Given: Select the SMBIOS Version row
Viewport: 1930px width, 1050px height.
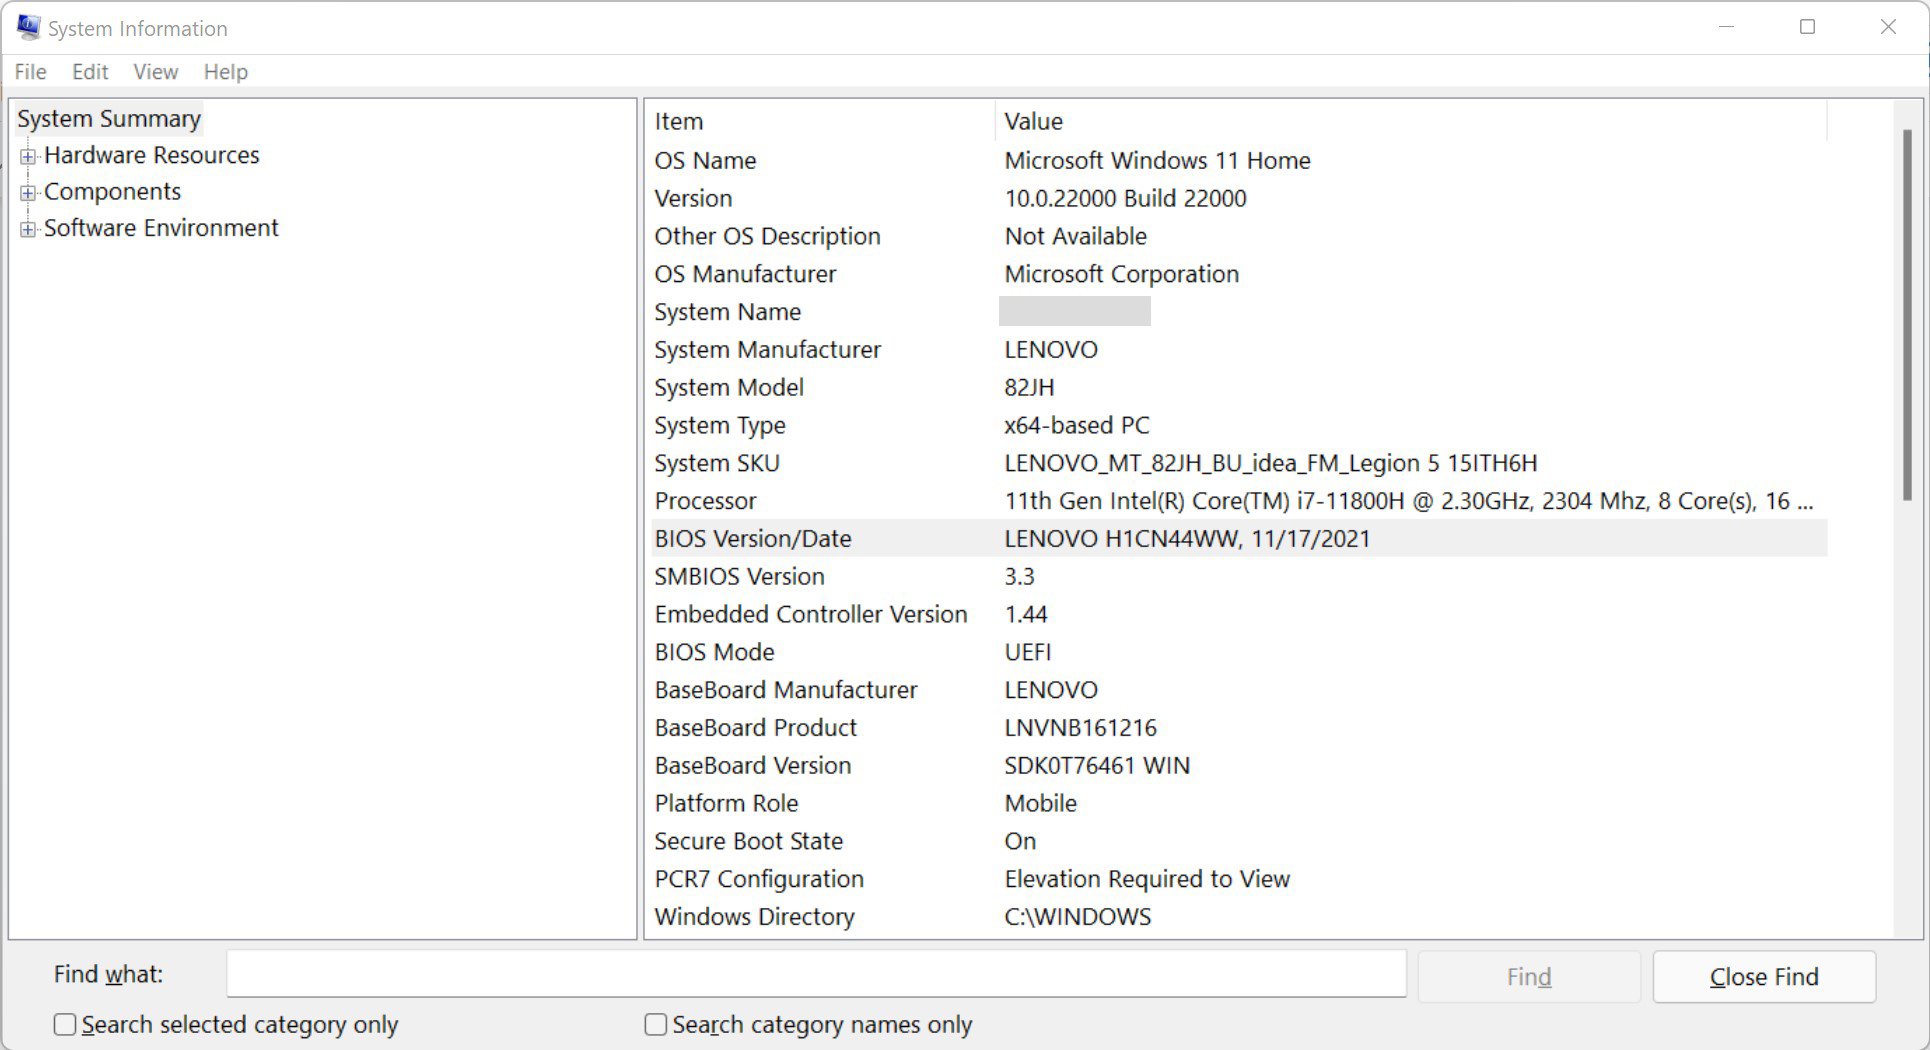Looking at the screenshot, I should 1239,577.
